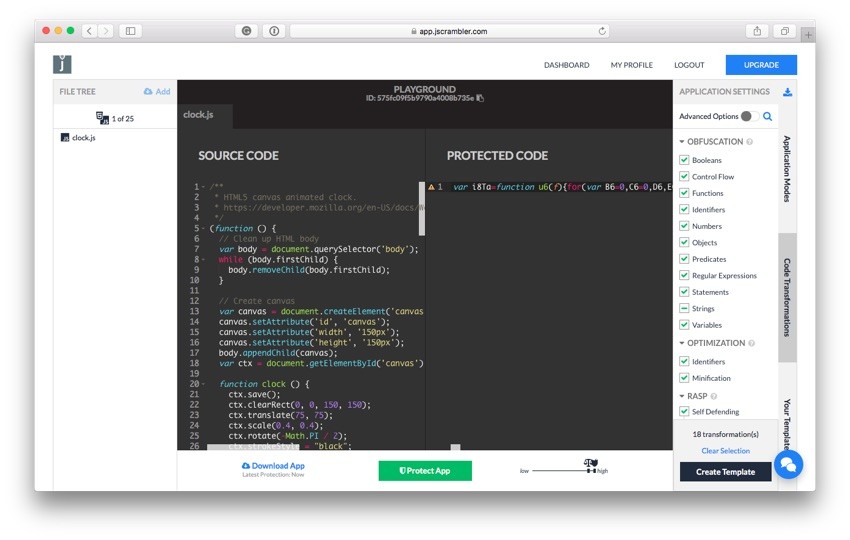The image size is (850, 540).
Task: Click the Safari forward arrow
Action: point(106,31)
